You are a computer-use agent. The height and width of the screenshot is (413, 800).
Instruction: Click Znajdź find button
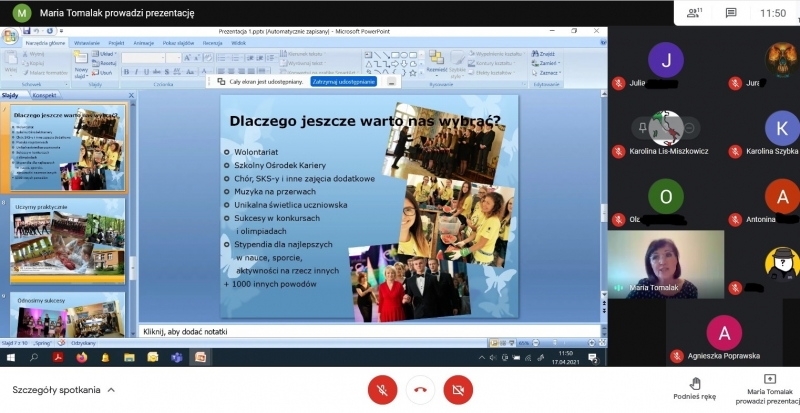pos(543,54)
